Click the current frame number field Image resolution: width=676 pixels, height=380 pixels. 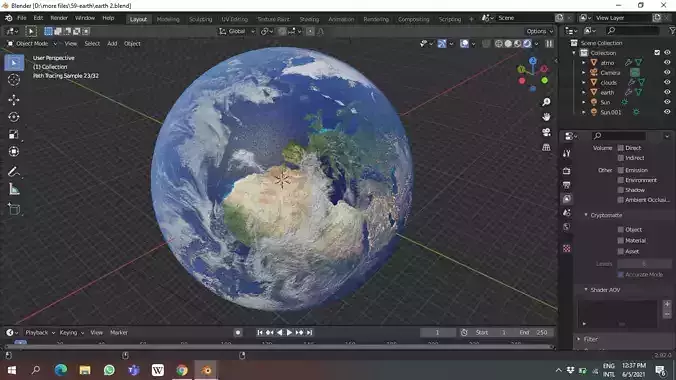[437, 333]
